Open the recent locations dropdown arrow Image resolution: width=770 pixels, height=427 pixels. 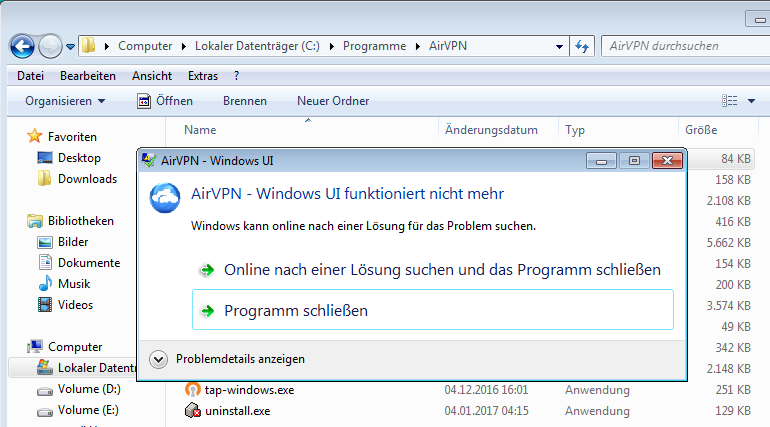71,47
